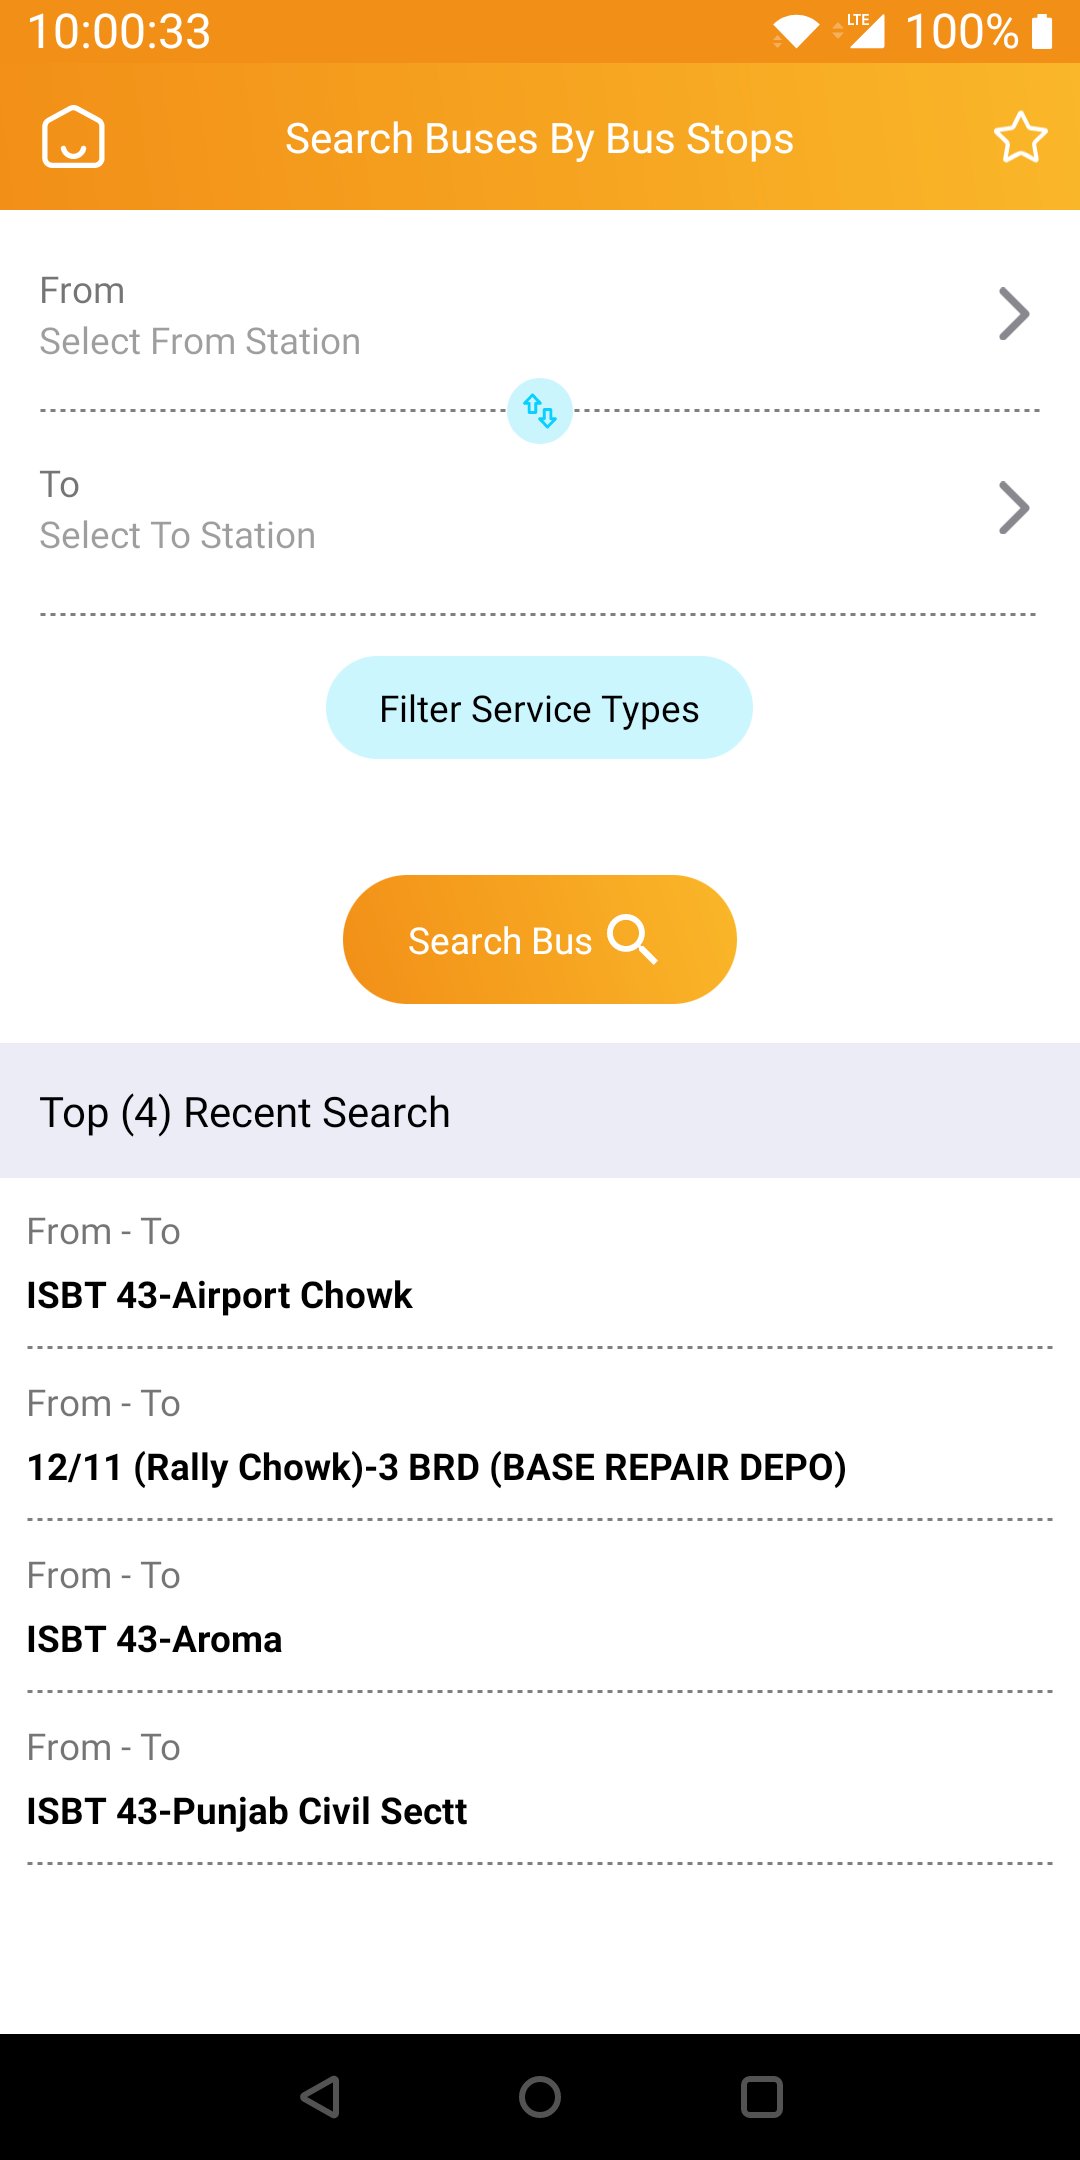The height and width of the screenshot is (2160, 1080).
Task: Check the battery icon in status bar
Action: [1042, 31]
